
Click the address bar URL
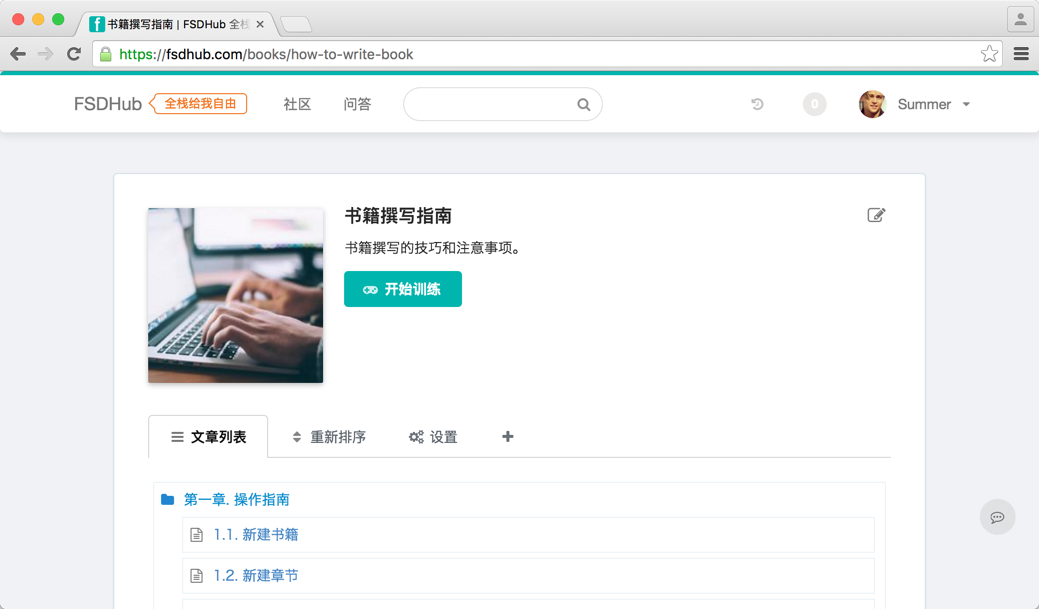tap(266, 54)
